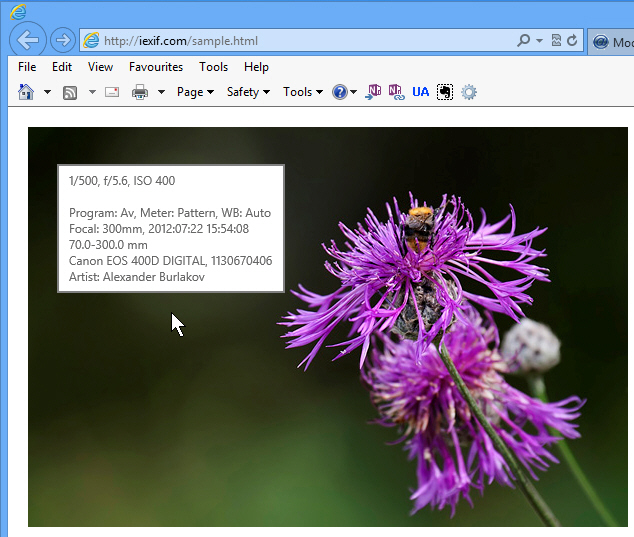
Task: Click the search magnifier icon in address bar
Action: click(523, 40)
